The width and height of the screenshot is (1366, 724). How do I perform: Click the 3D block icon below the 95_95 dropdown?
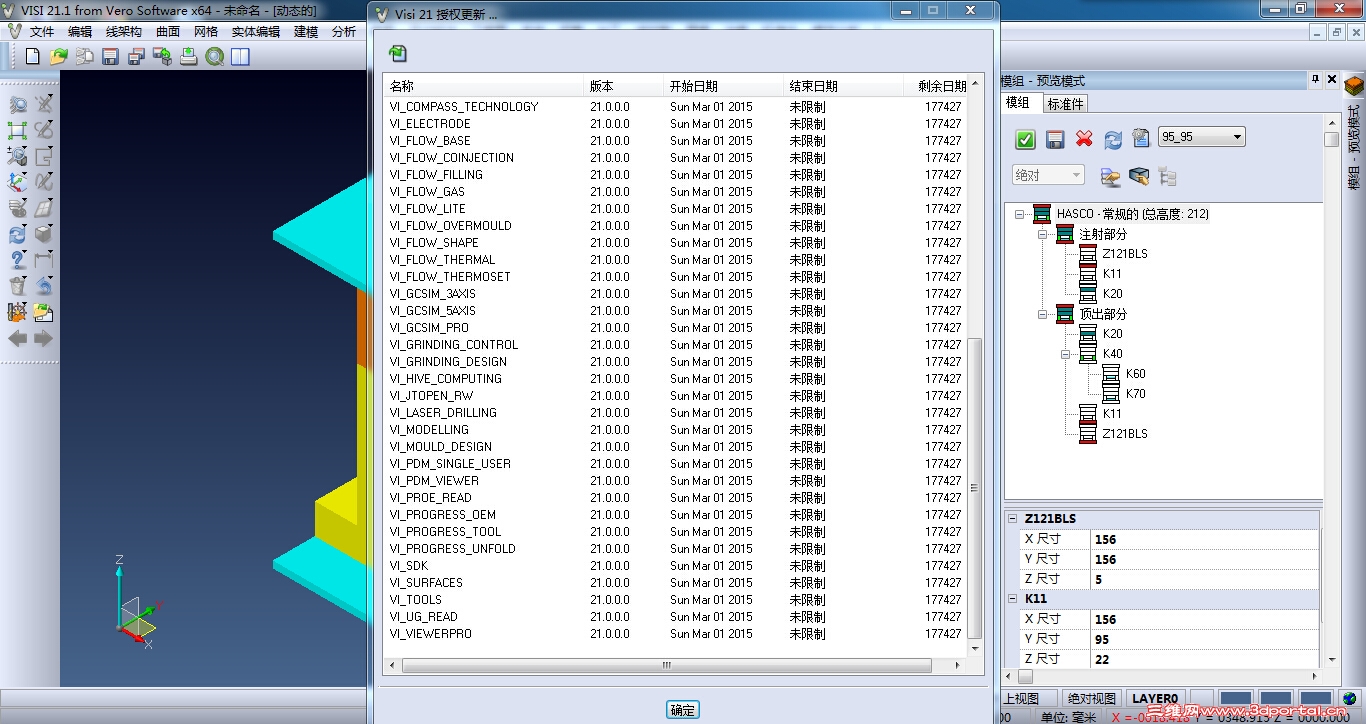coord(1139,176)
